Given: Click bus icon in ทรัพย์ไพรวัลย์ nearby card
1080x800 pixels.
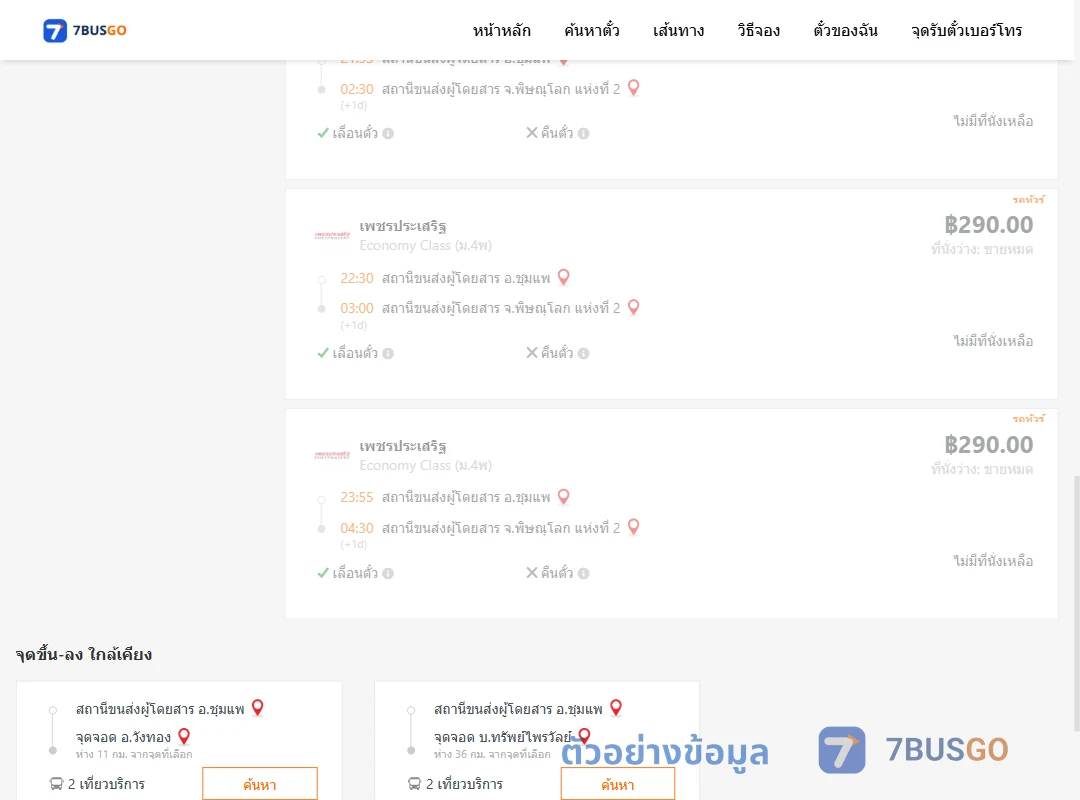Looking at the screenshot, I should pos(415,784).
